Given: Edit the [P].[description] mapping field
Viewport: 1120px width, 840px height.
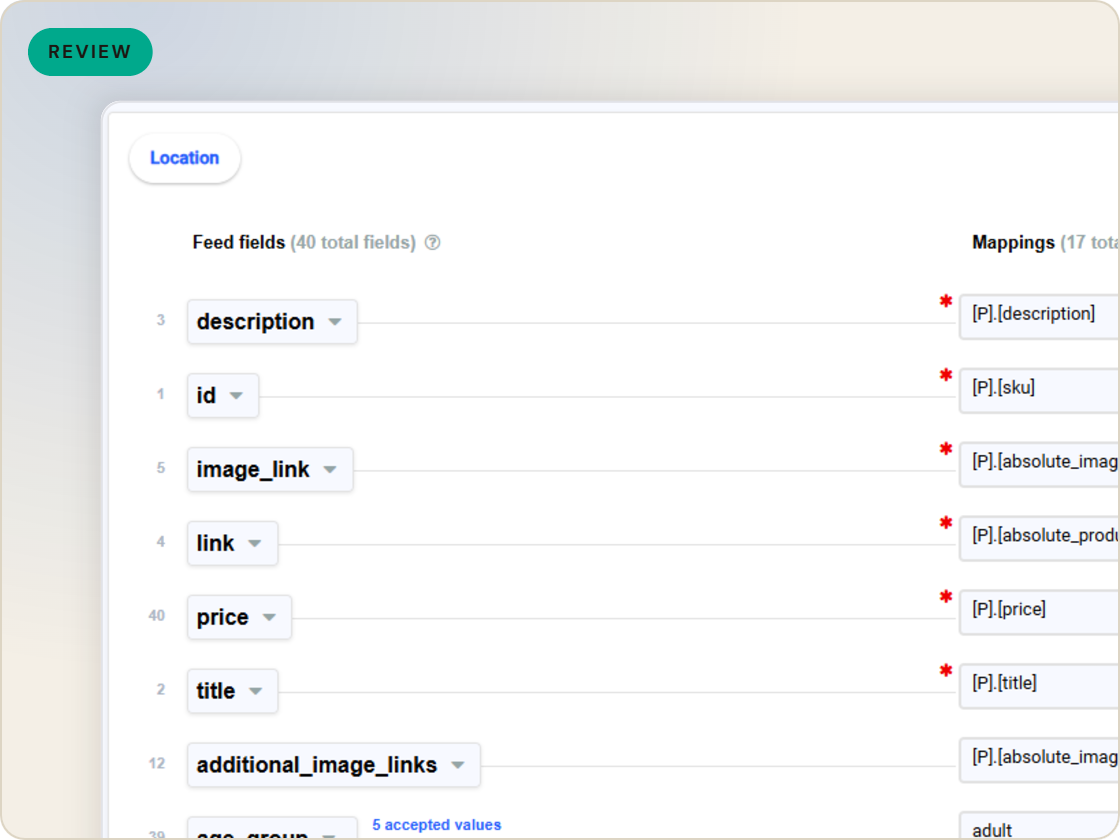Looking at the screenshot, I should pos(1039,316).
